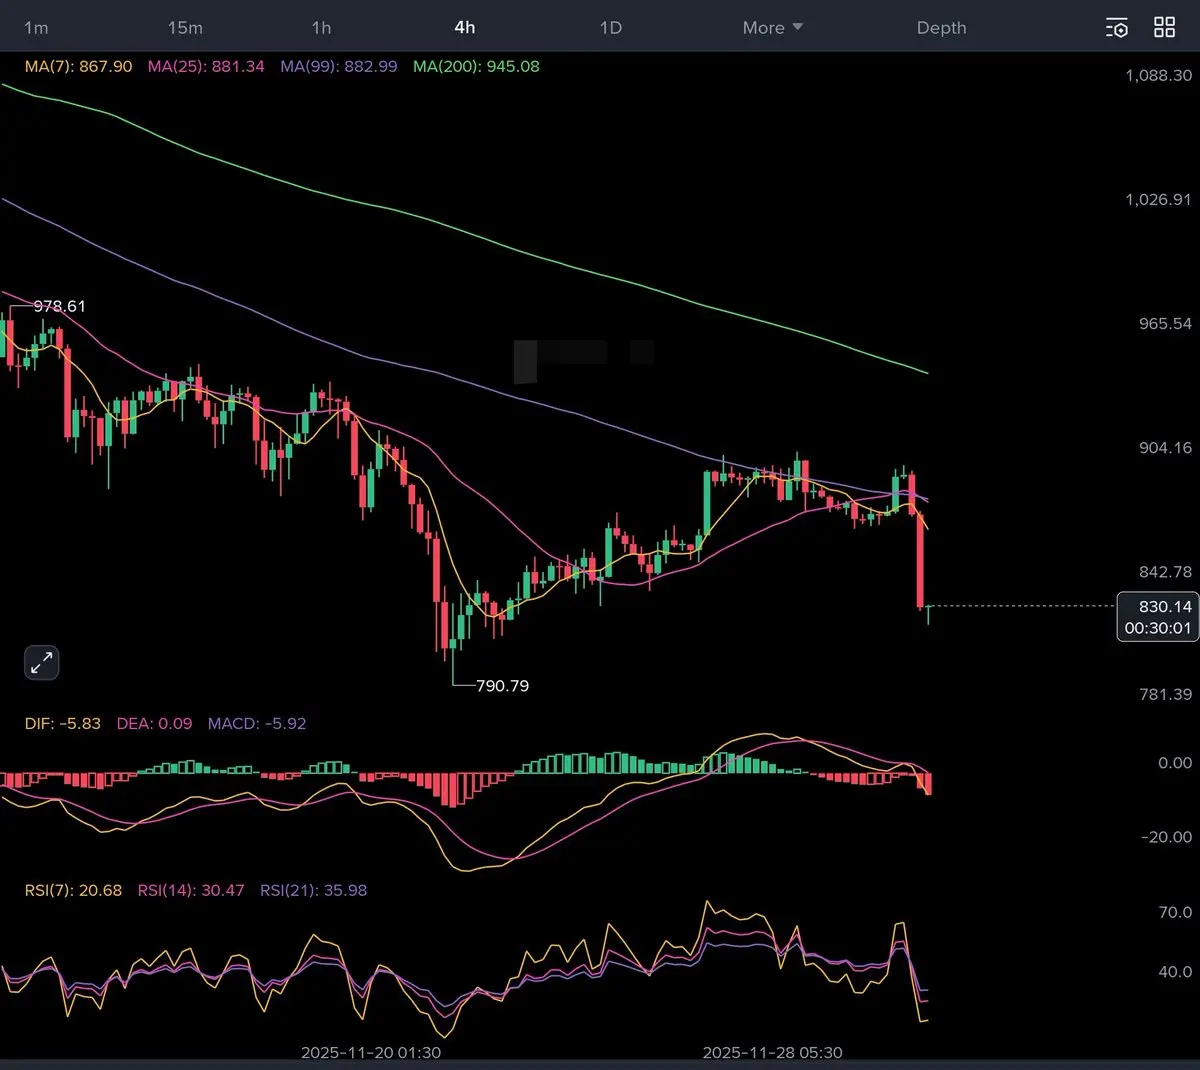Open the Depth chart tab

[x=942, y=28]
